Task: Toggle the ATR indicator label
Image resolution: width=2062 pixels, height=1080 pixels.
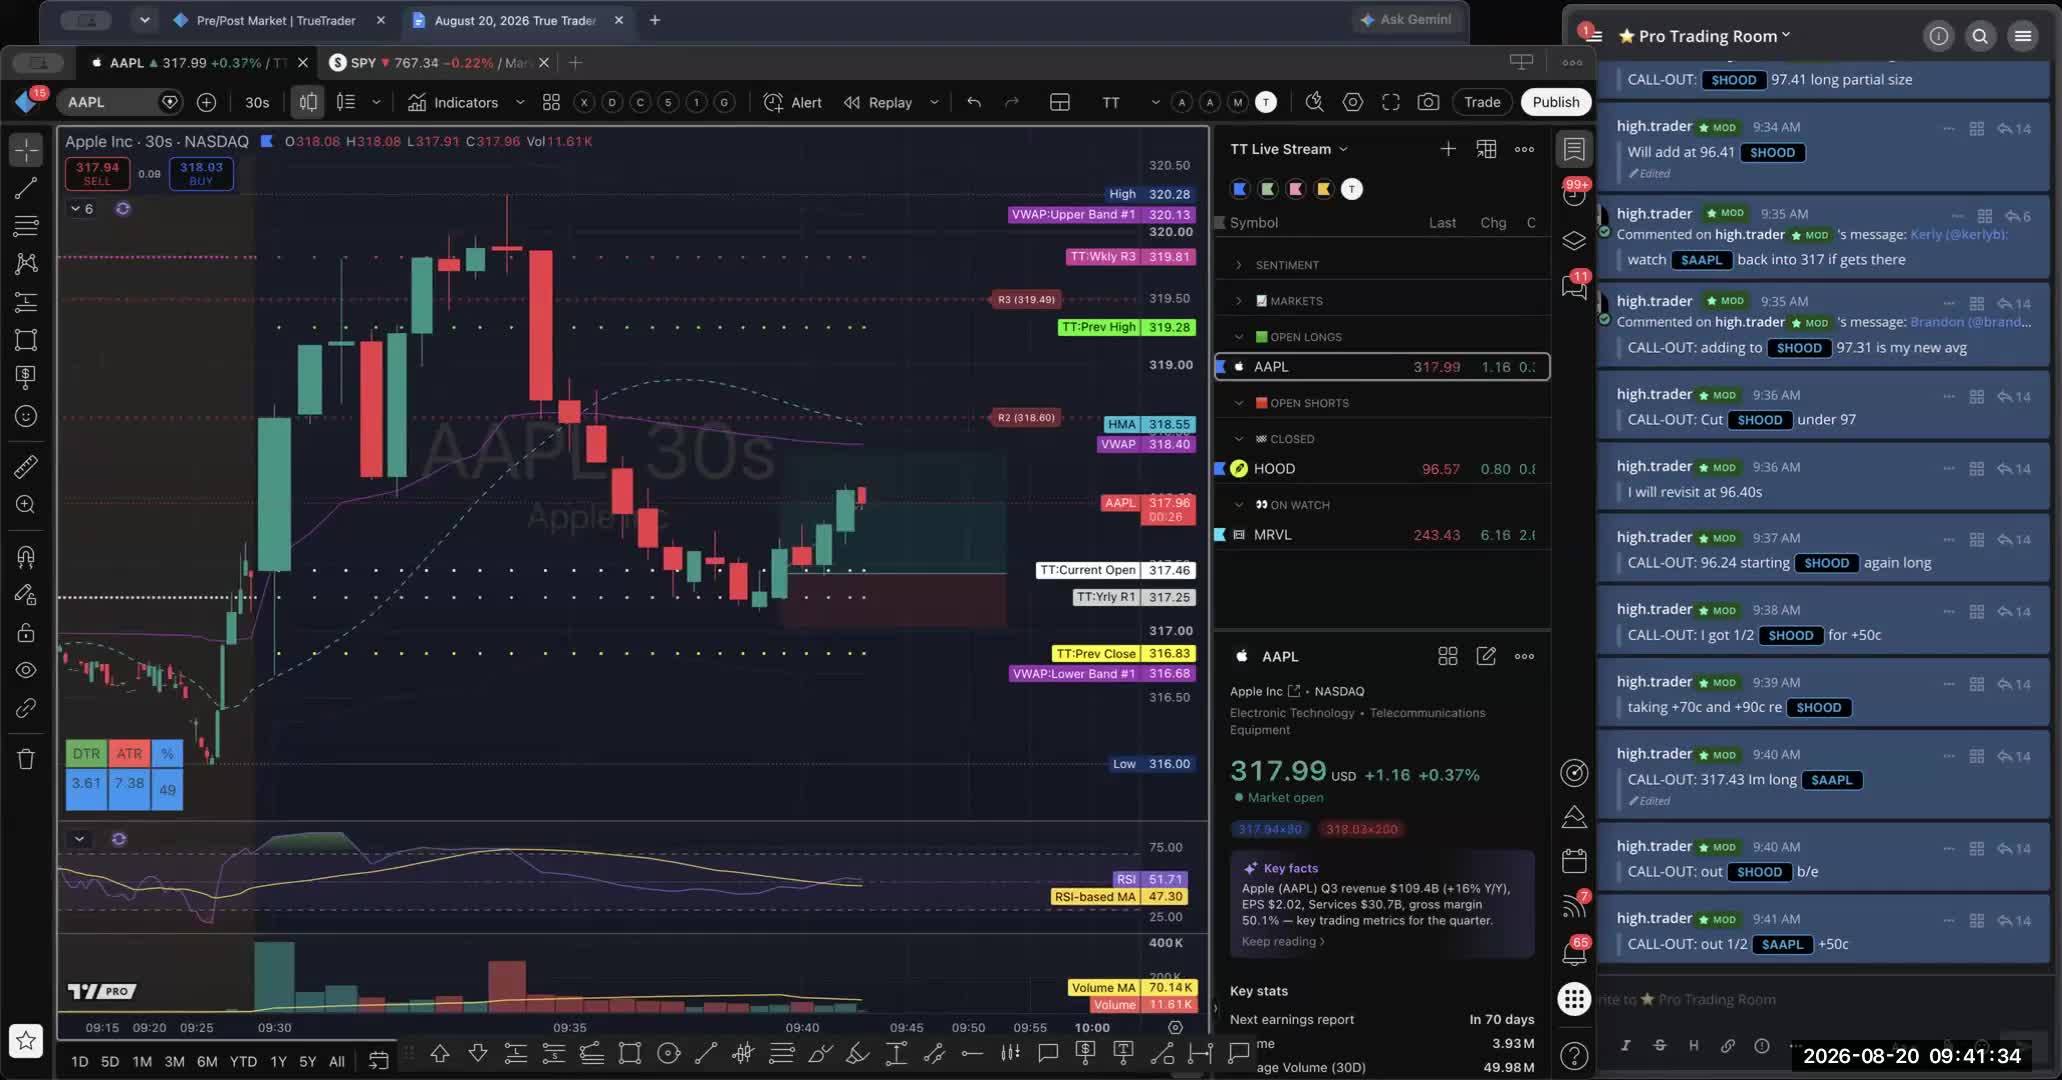Action: (x=129, y=753)
